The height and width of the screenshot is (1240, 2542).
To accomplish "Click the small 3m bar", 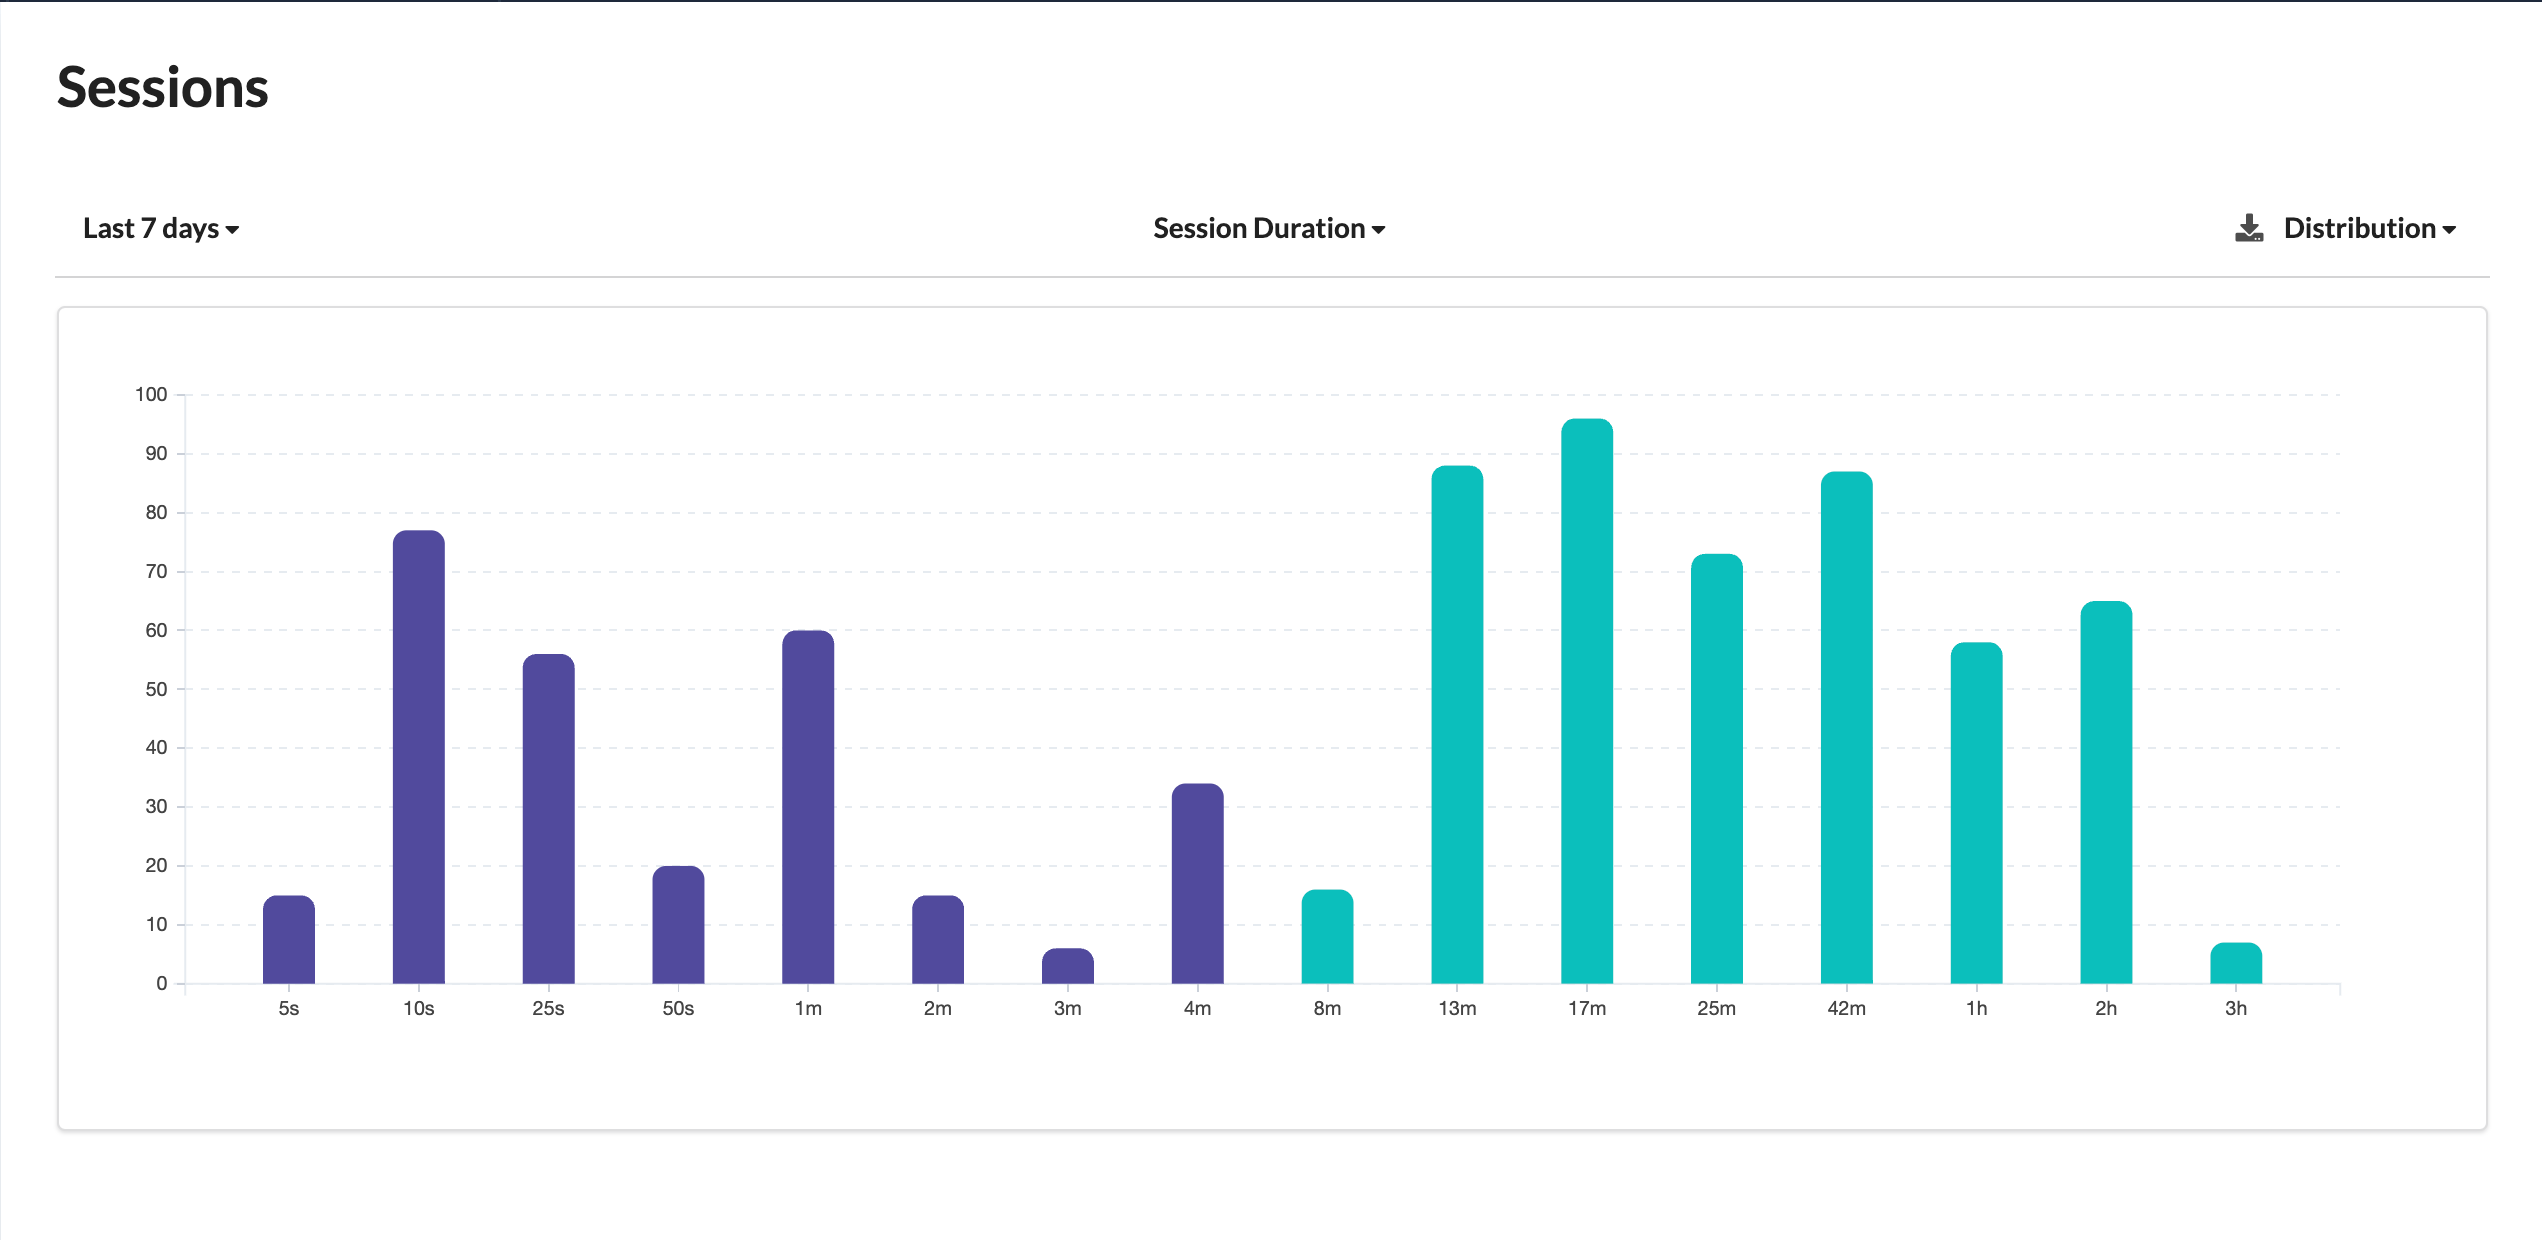I will [1068, 966].
